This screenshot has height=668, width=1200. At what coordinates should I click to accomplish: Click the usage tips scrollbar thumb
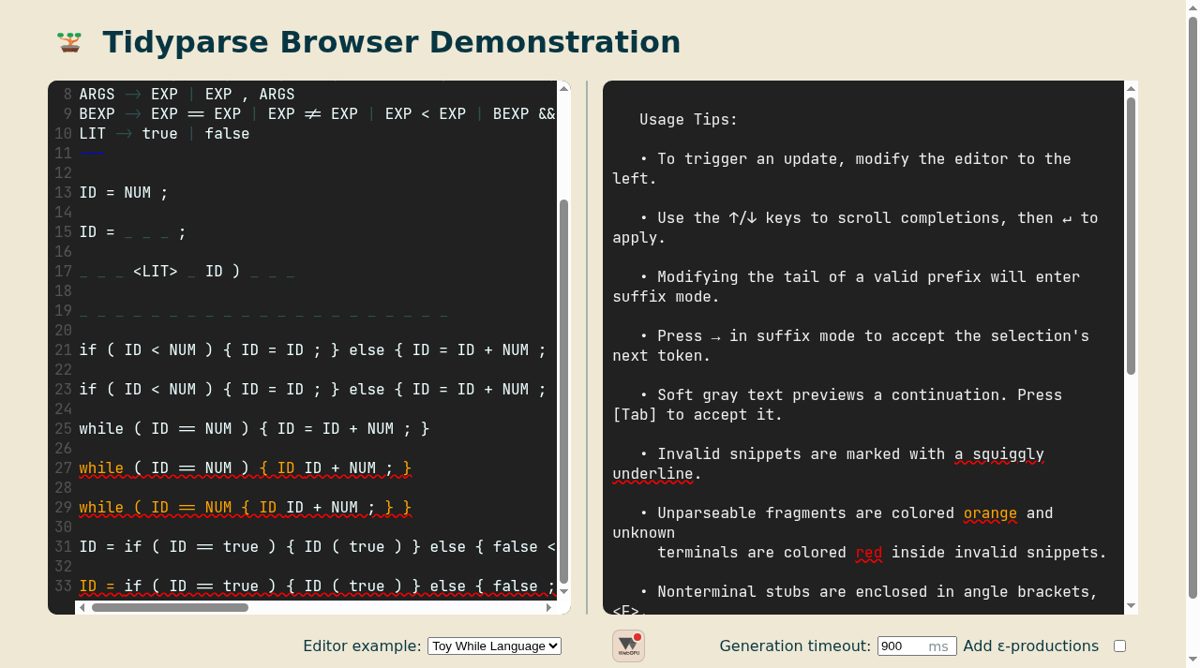tap(1131, 236)
